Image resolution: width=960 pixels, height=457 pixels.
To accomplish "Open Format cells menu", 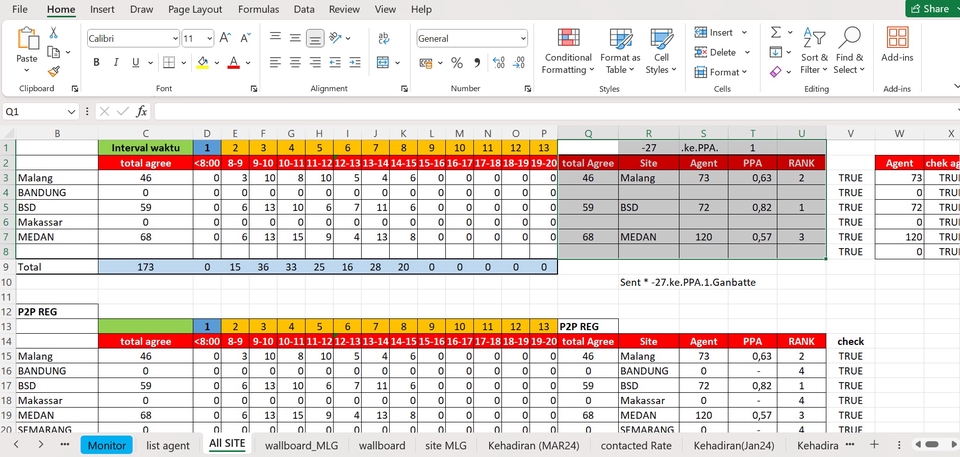I will [x=721, y=72].
